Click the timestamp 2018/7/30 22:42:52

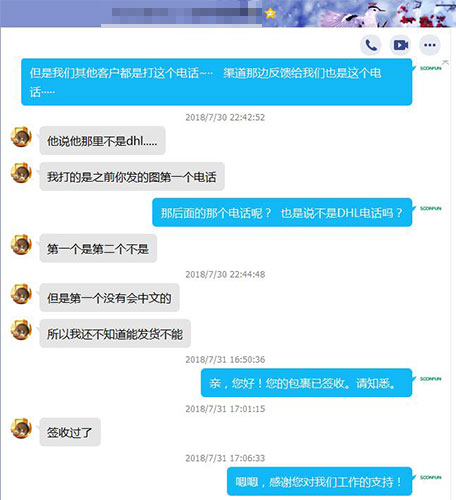tap(225, 117)
